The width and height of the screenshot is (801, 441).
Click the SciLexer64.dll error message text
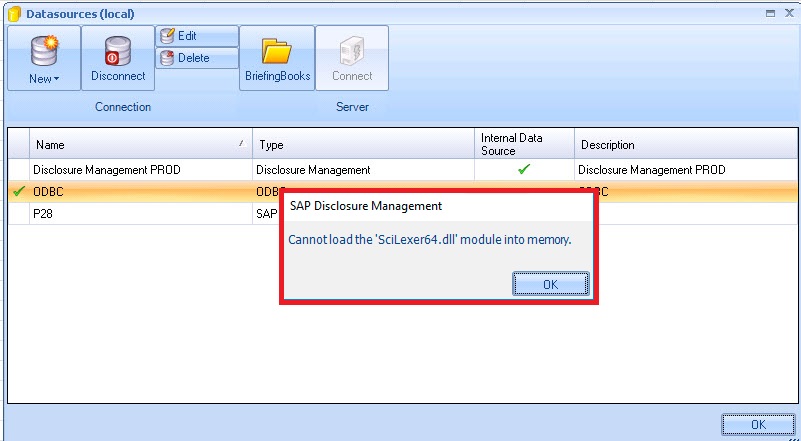(430, 240)
